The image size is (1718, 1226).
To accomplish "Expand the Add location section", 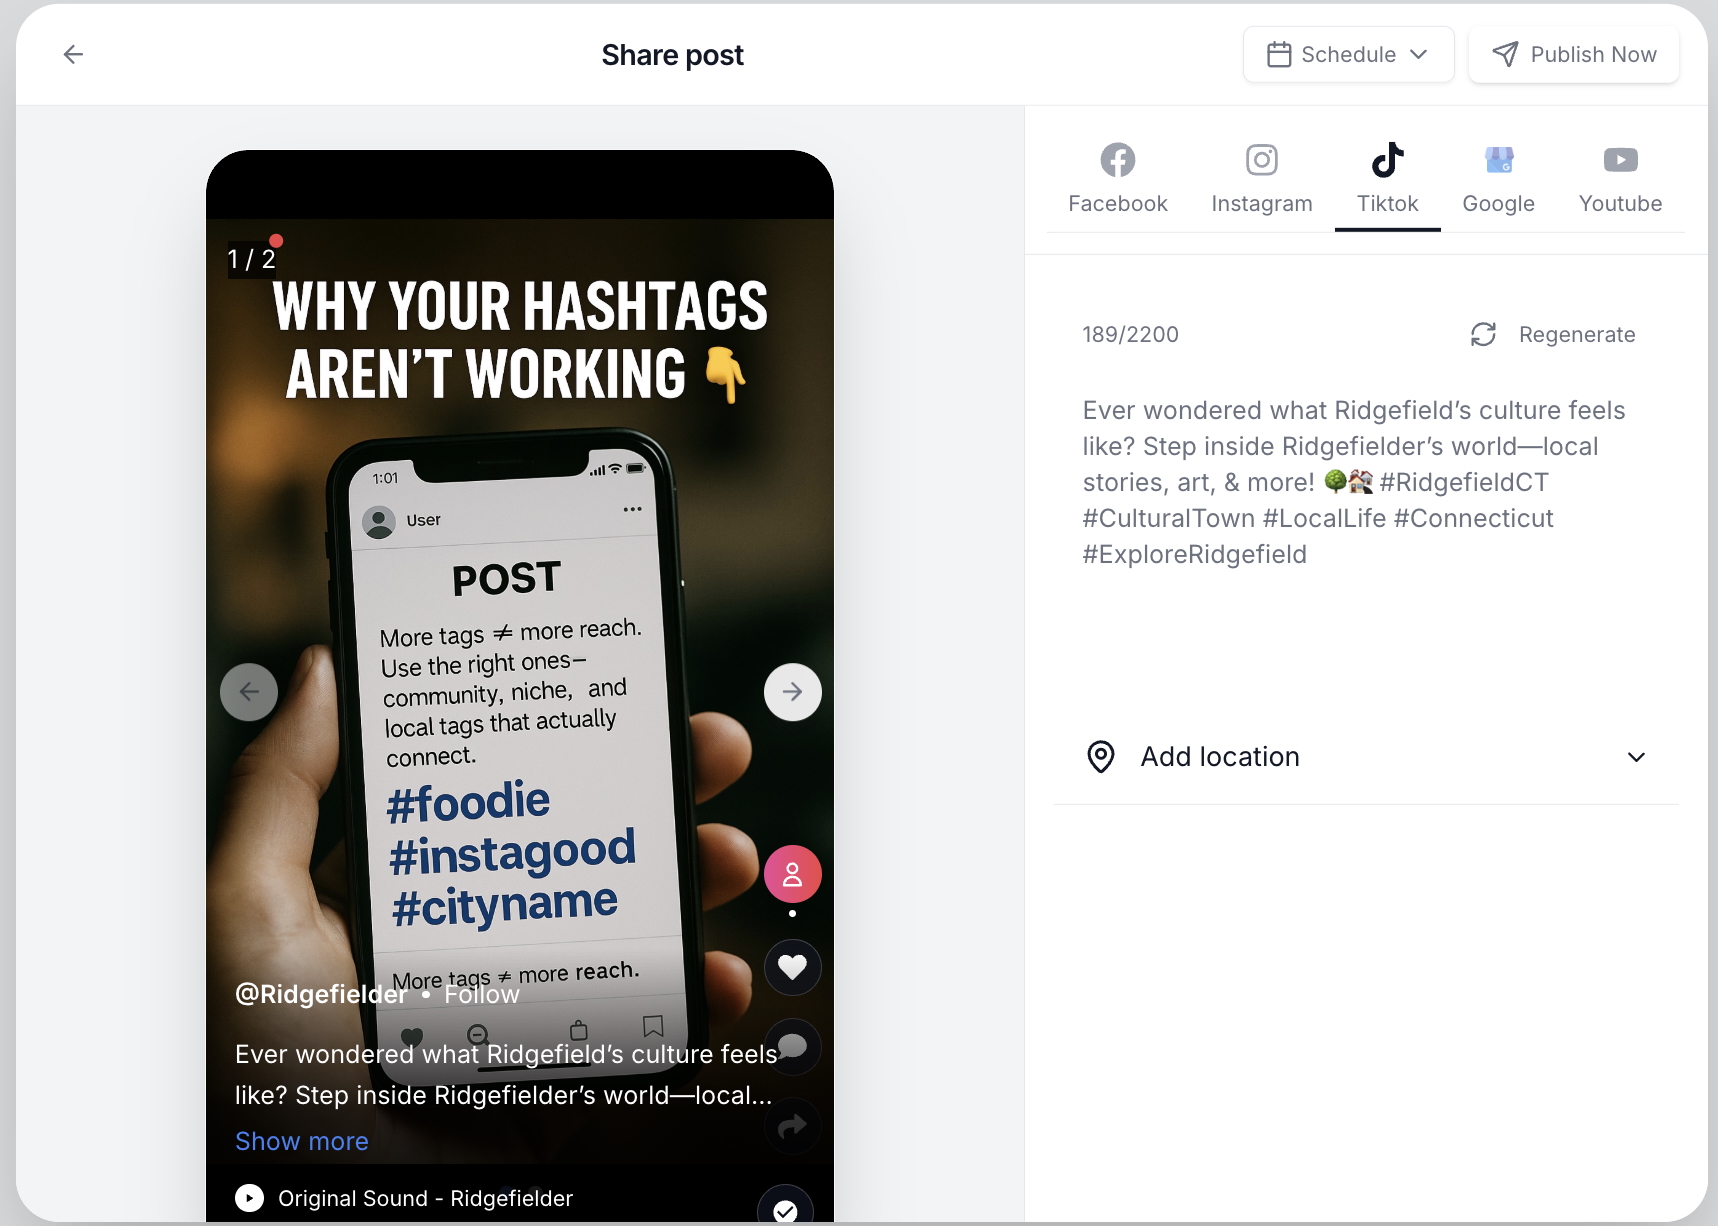I will [1366, 757].
